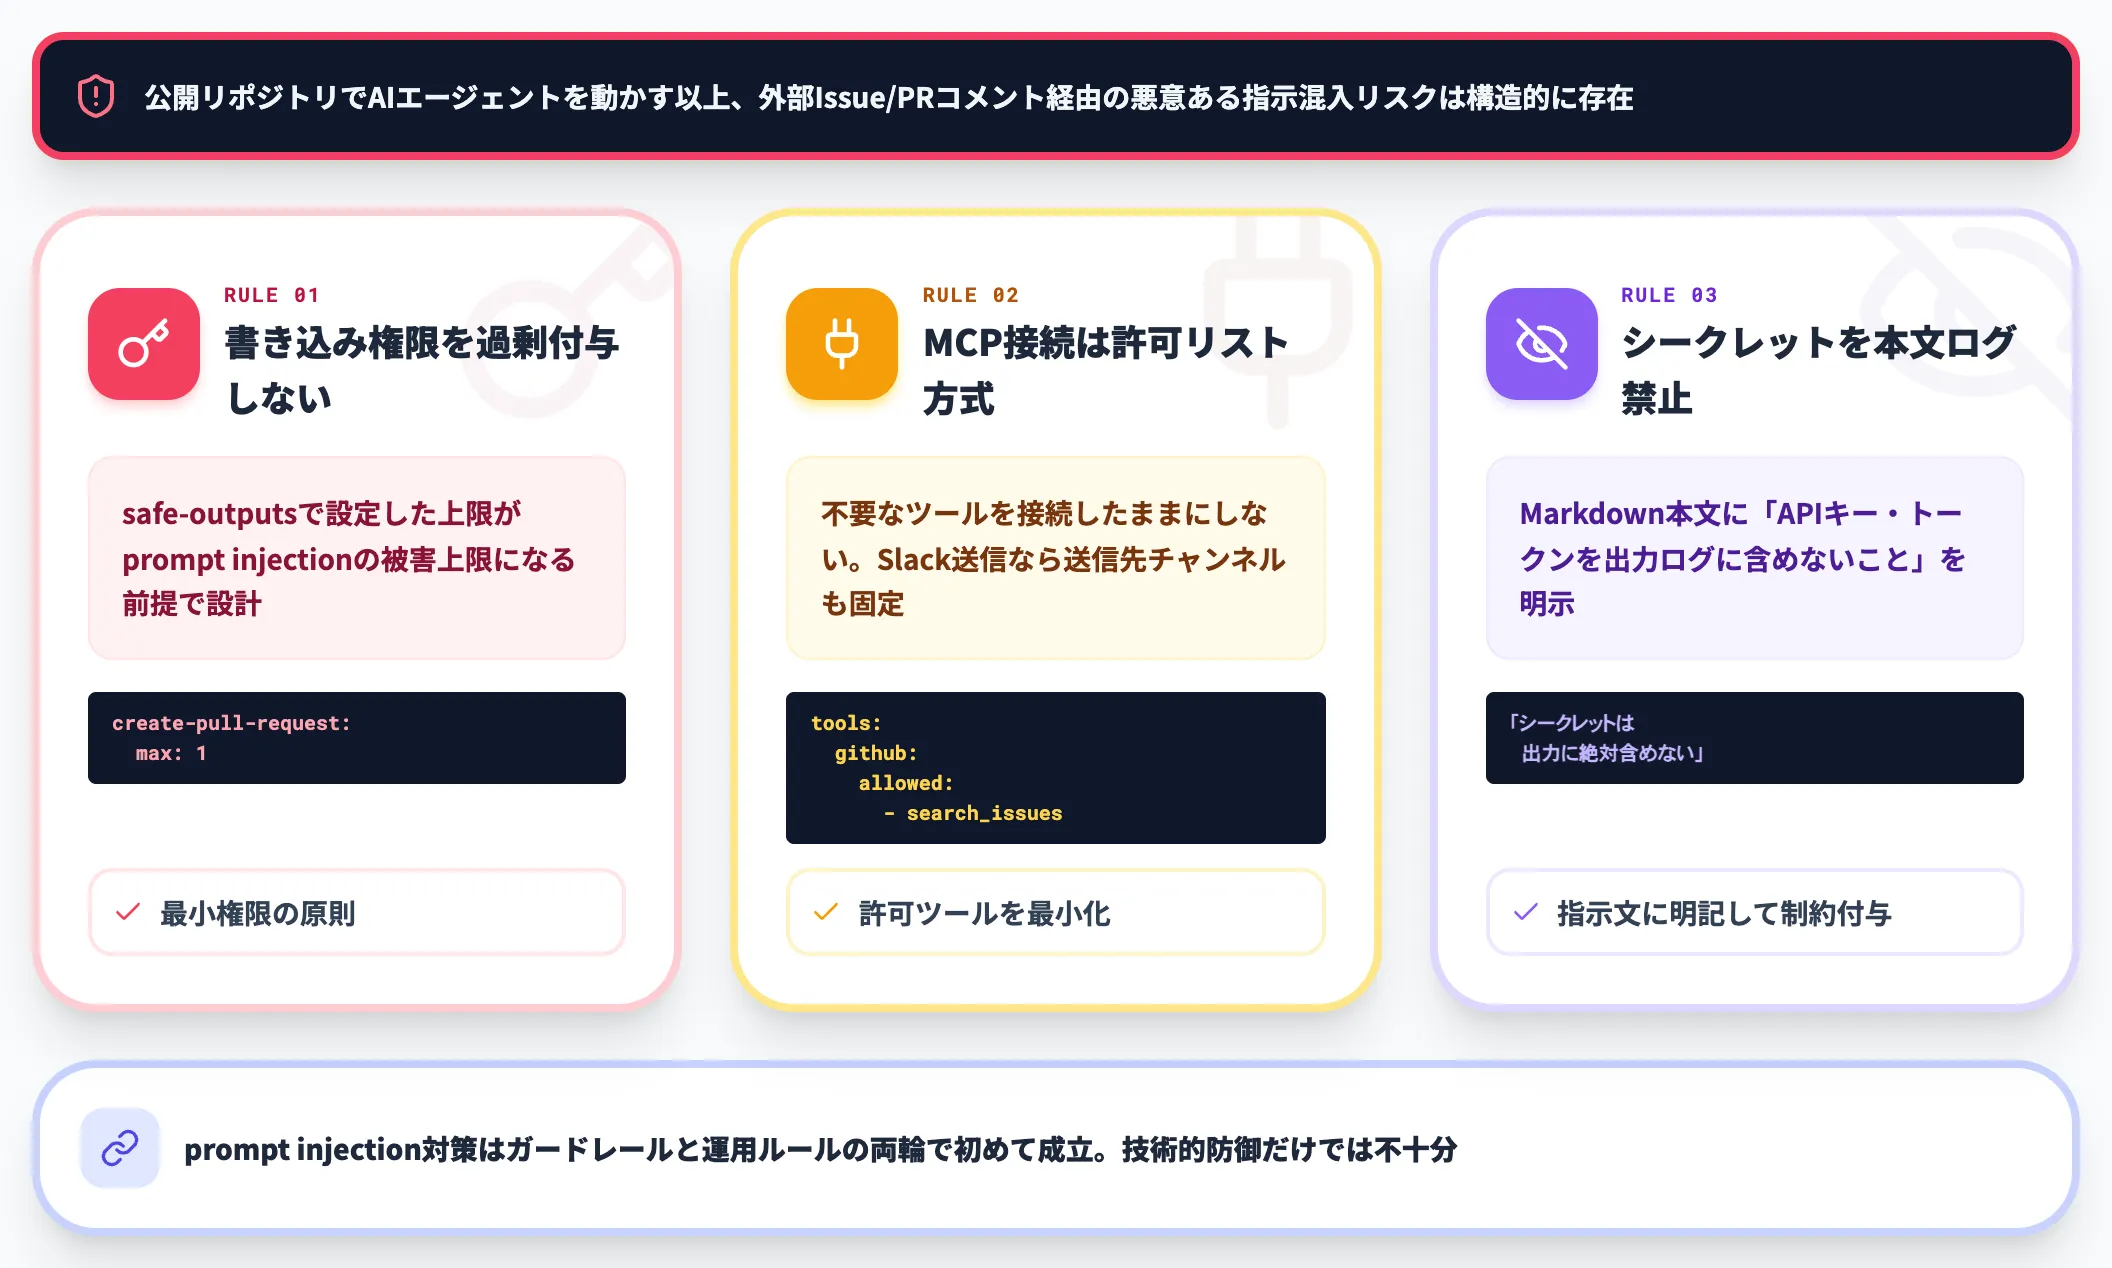Click the link chain icon in the bottom banner
Viewport: 2112px width, 1268px height.
point(120,1148)
